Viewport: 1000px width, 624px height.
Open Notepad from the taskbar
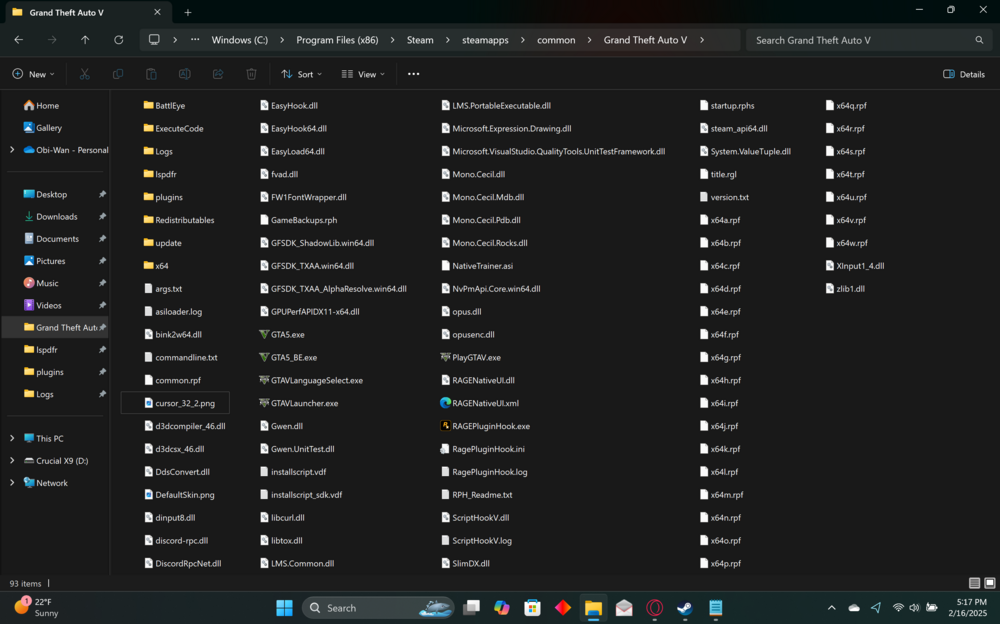(716, 607)
